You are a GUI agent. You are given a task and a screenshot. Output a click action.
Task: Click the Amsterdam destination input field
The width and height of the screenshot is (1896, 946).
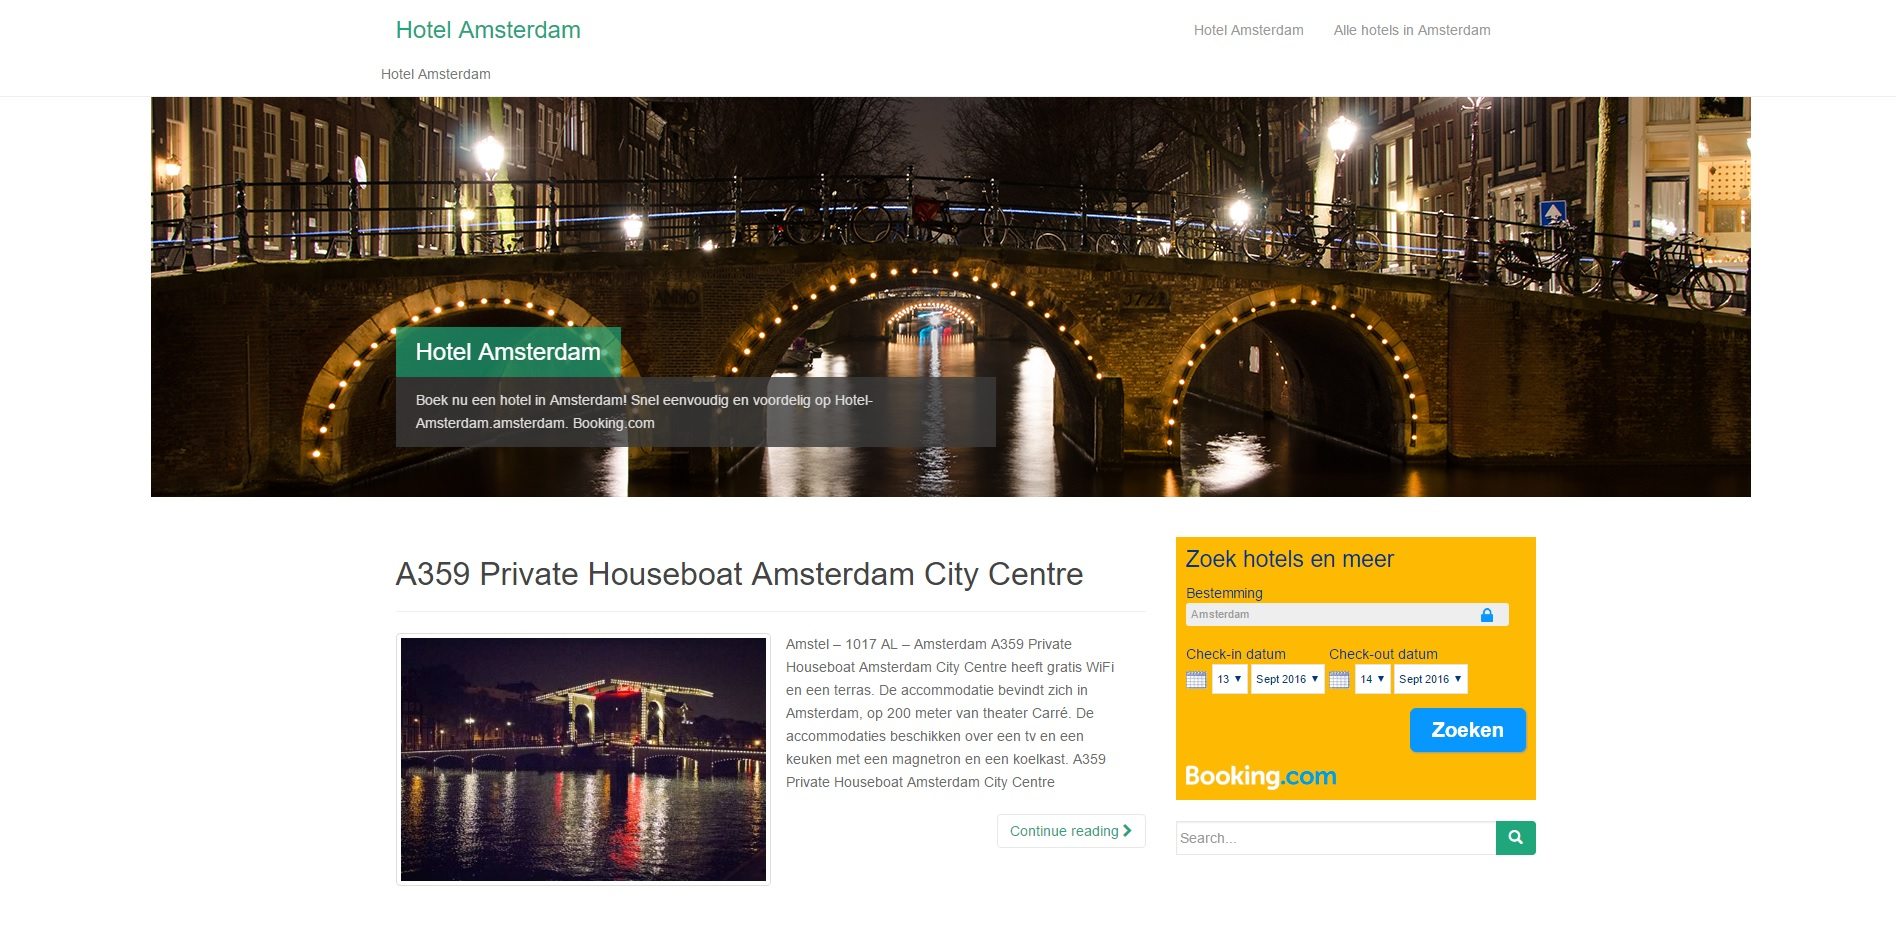[1346, 615]
